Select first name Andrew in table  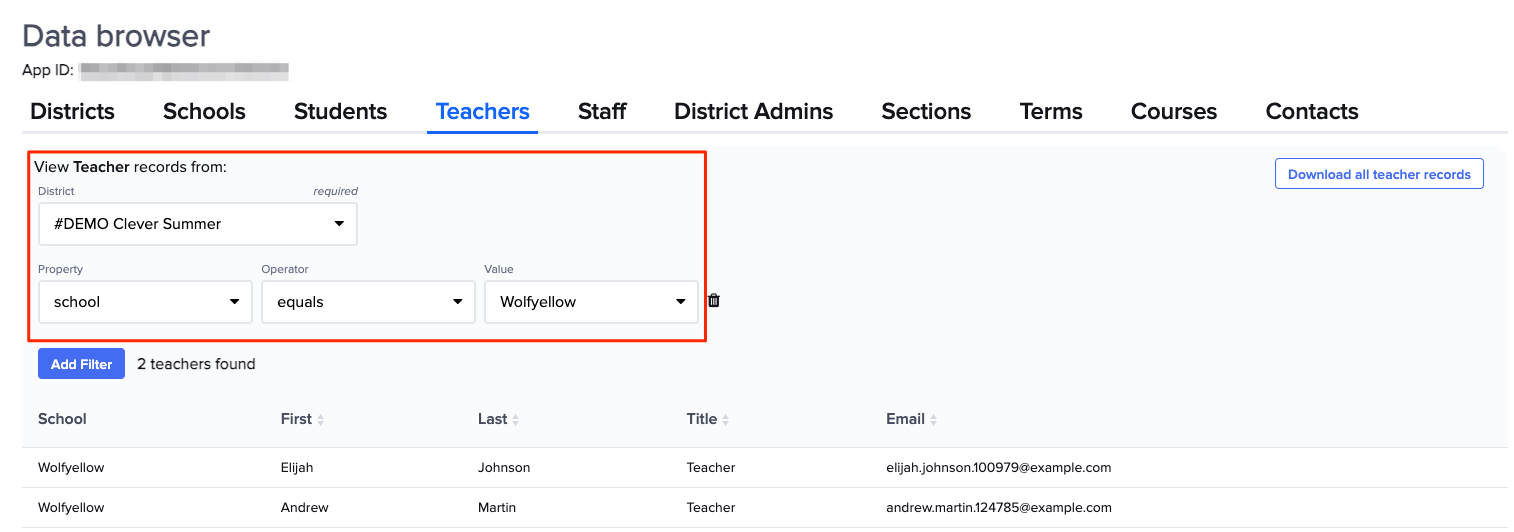304,507
